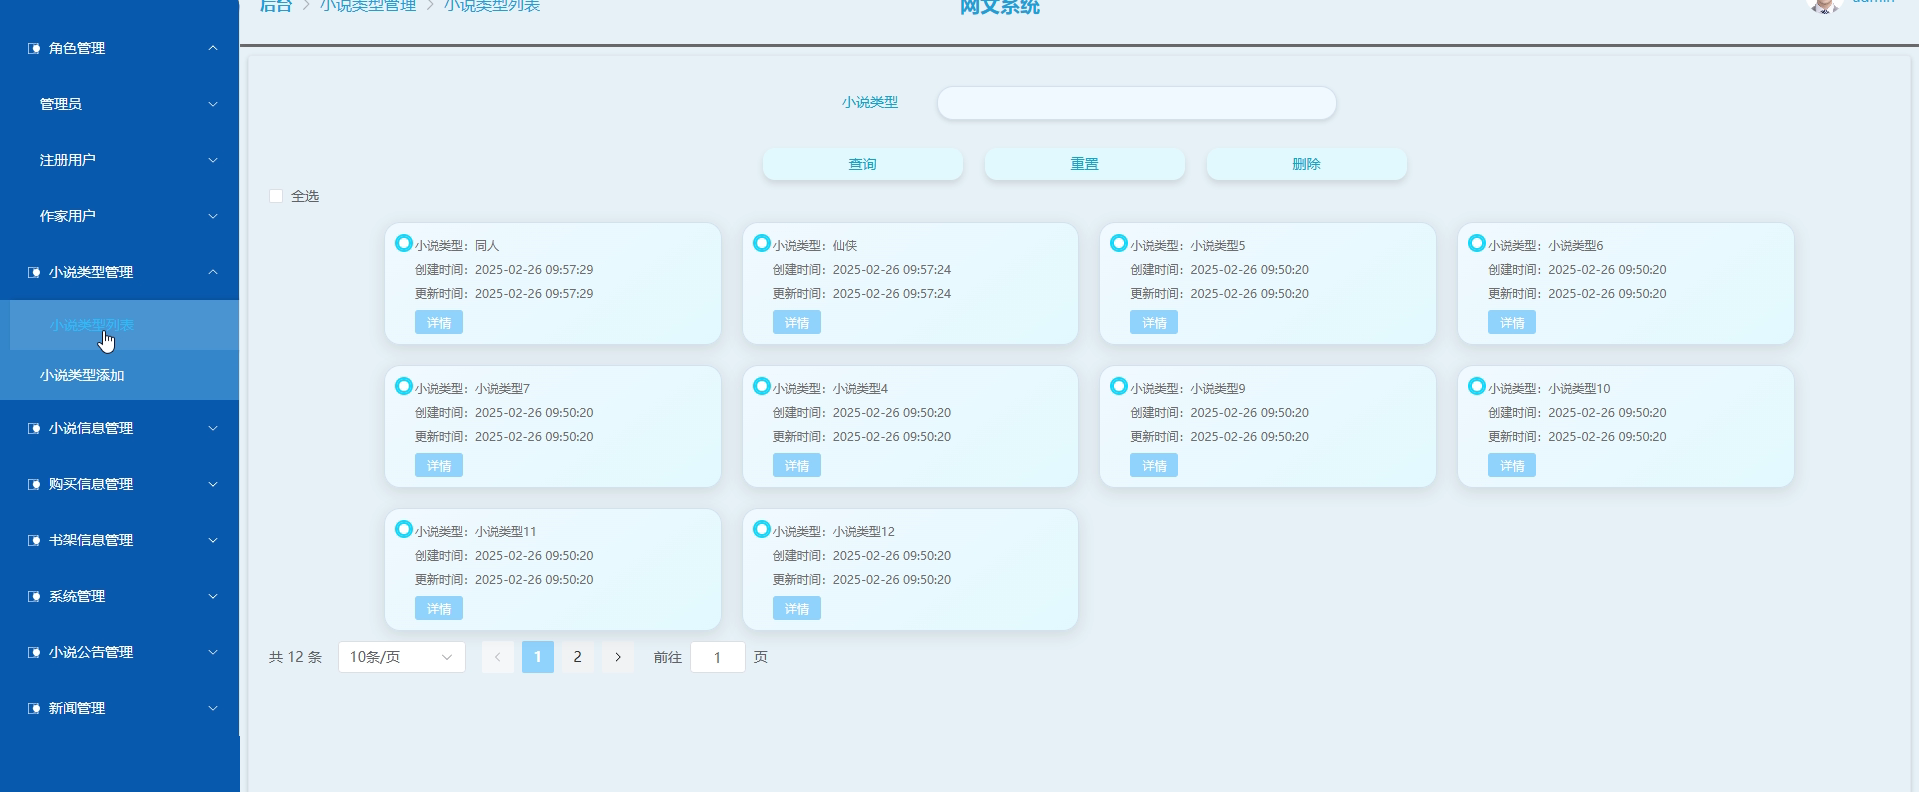The height and width of the screenshot is (792, 1919).
Task: Open 详情 for the 小说类型11 card
Action: click(x=439, y=609)
